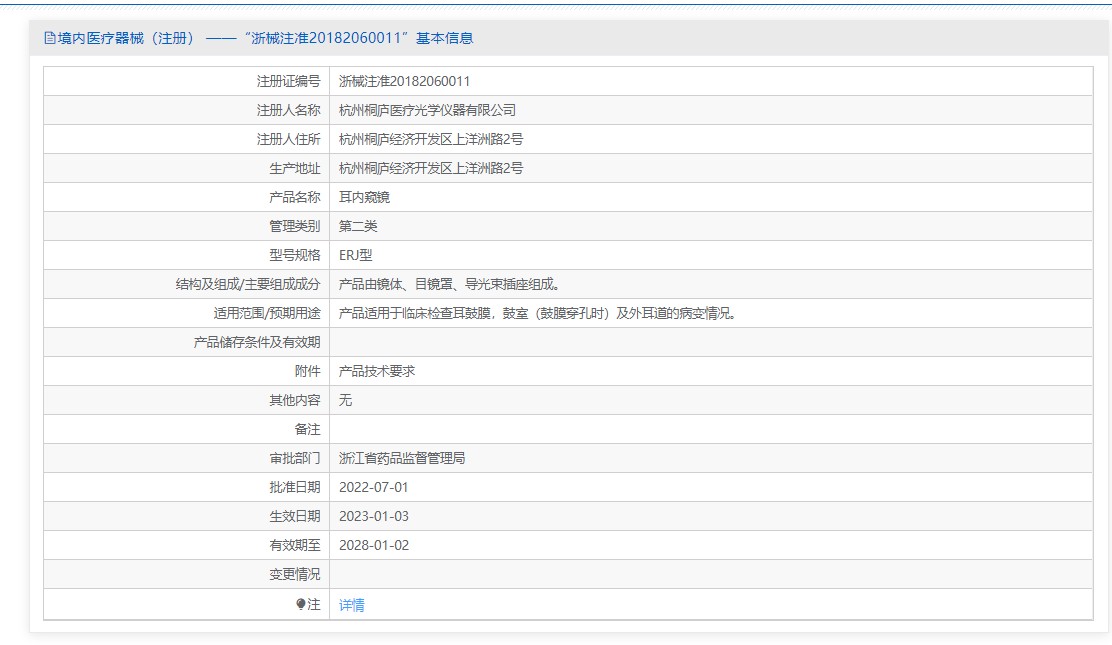The image size is (1112, 645).
Task: Select registration number 浙械注准20182060011 in the table
Action: (x=404, y=82)
